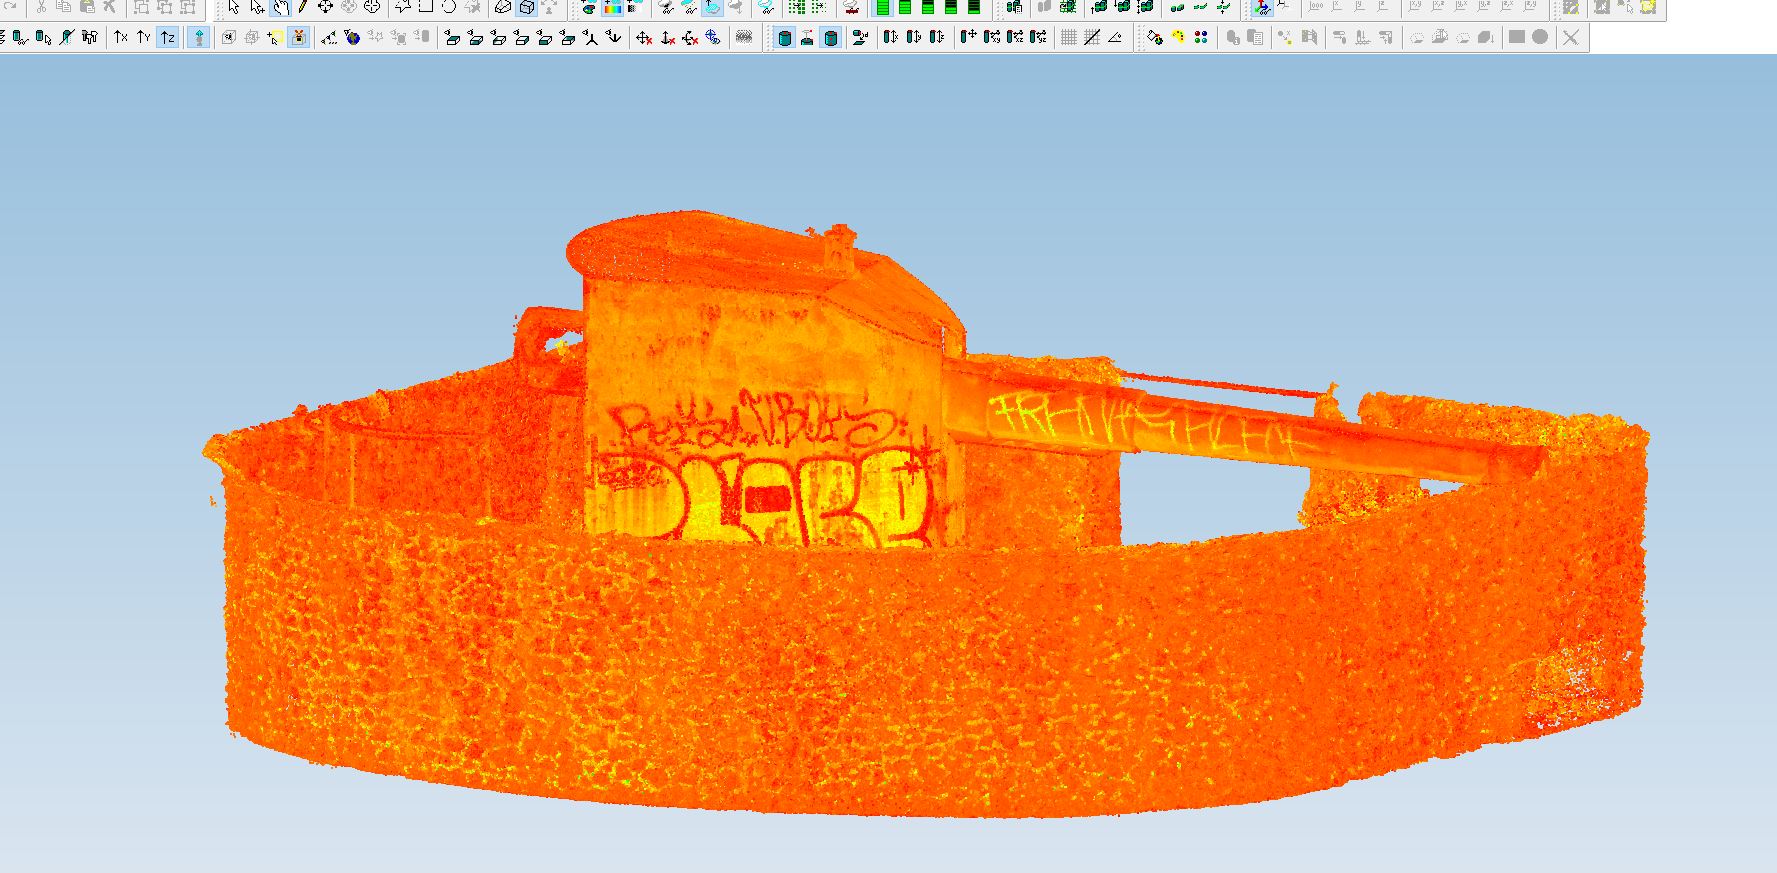The image size is (1777, 873).
Task: Click the gray filled circle shape icon
Action: pos(1540,37)
